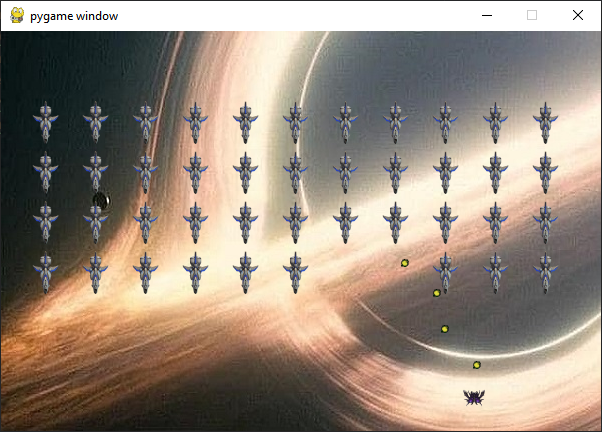The image size is (602, 432).
Task: Click the pygame snake icon in title bar
Action: click(17, 15)
